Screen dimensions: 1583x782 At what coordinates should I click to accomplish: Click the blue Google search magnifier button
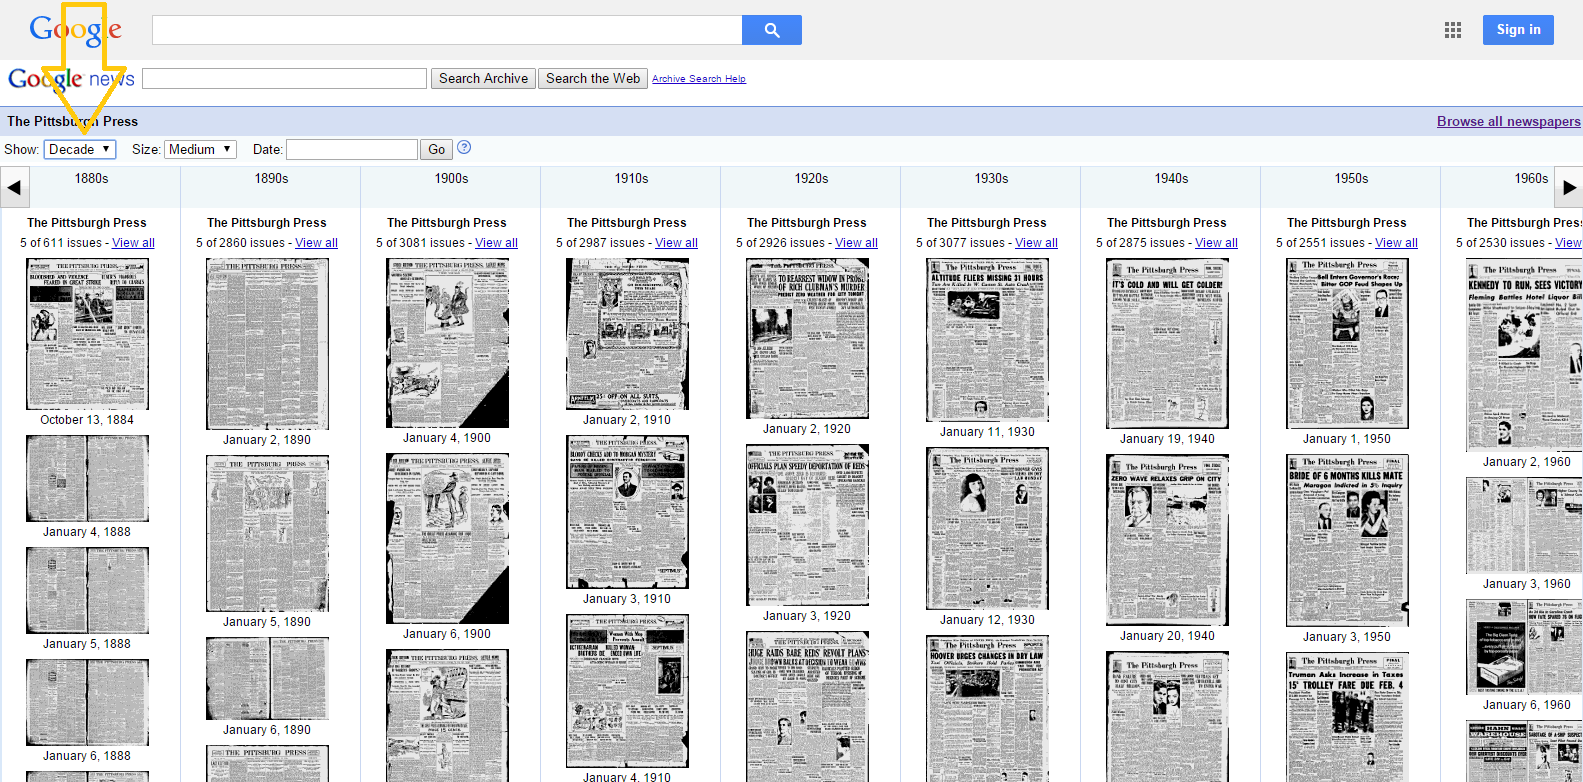[x=771, y=30]
